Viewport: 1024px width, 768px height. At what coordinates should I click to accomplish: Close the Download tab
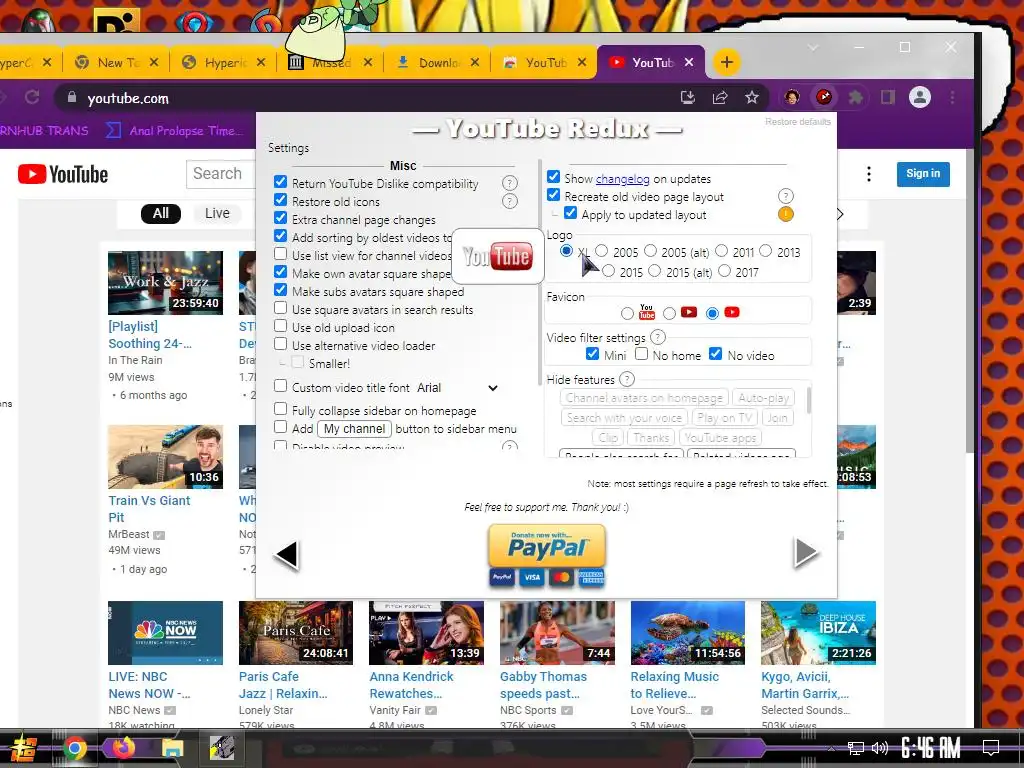[x=475, y=62]
